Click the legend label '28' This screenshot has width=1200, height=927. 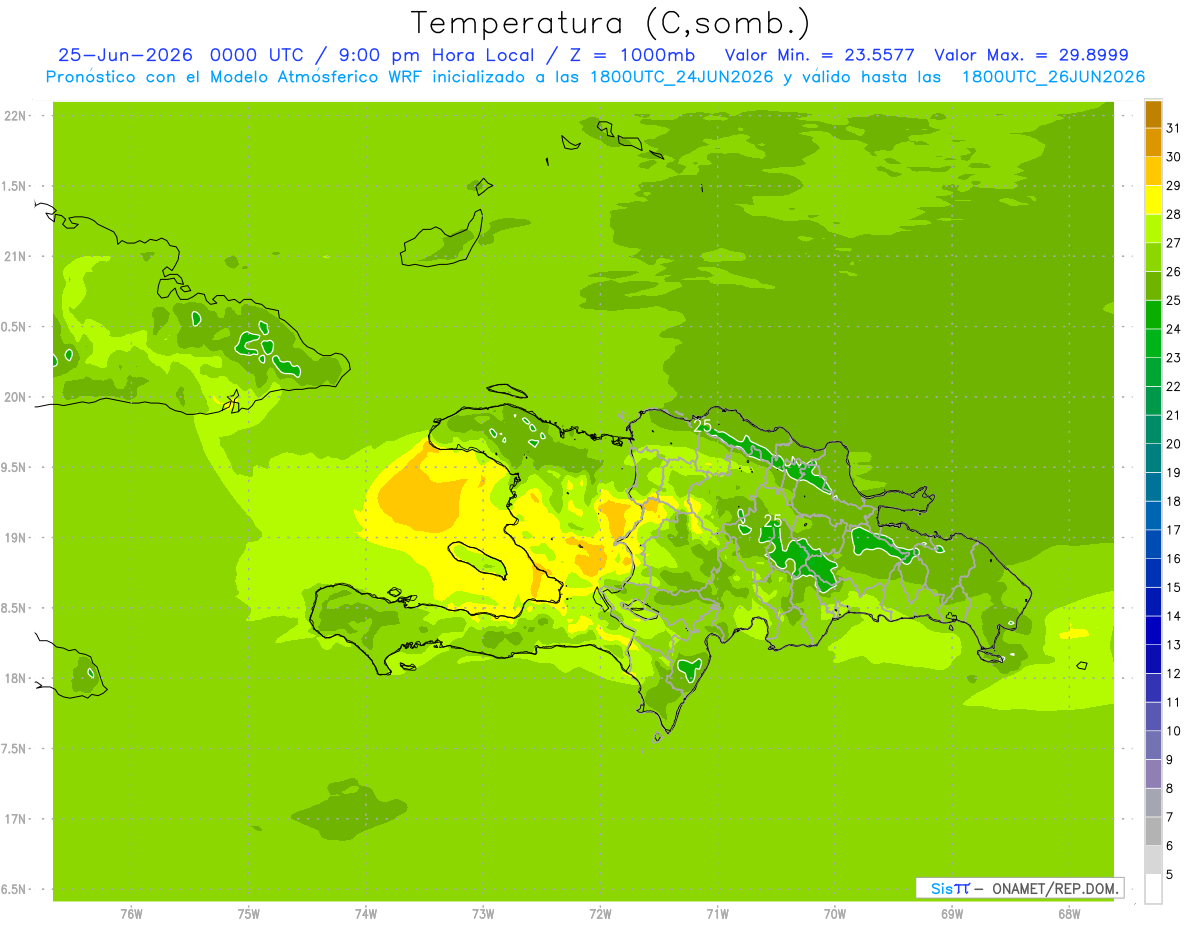click(1174, 214)
